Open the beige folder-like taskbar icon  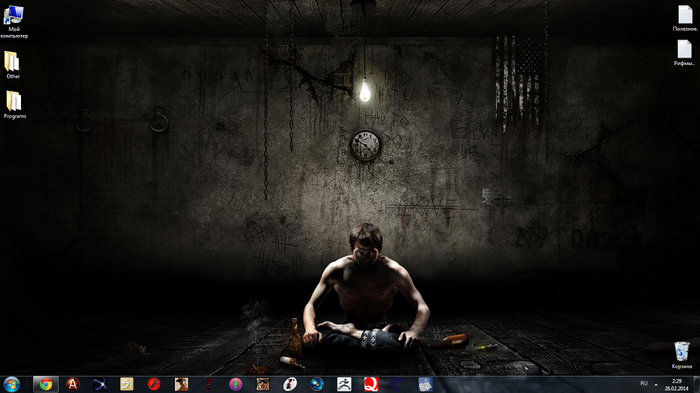point(127,384)
